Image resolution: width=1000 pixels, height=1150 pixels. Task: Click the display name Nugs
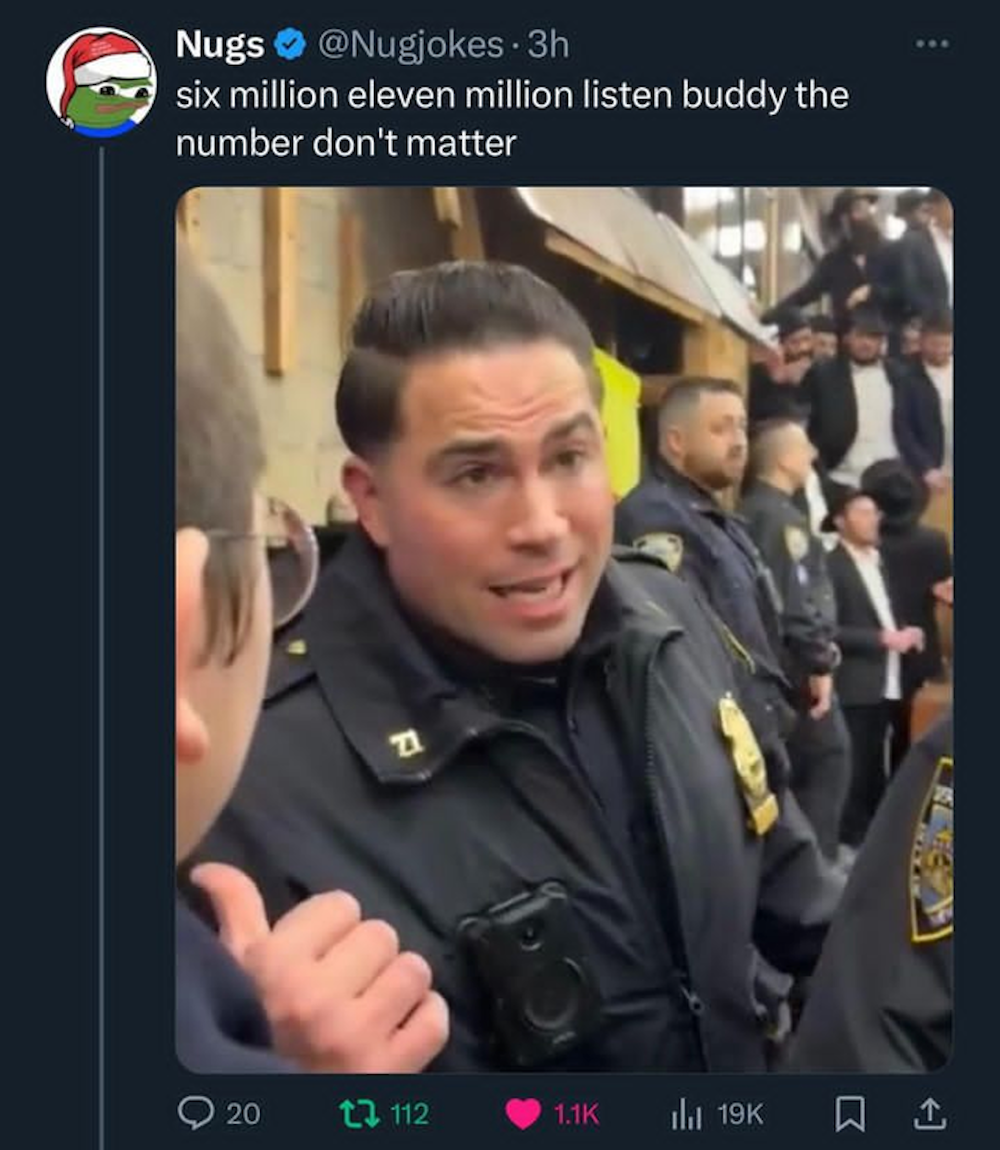220,44
